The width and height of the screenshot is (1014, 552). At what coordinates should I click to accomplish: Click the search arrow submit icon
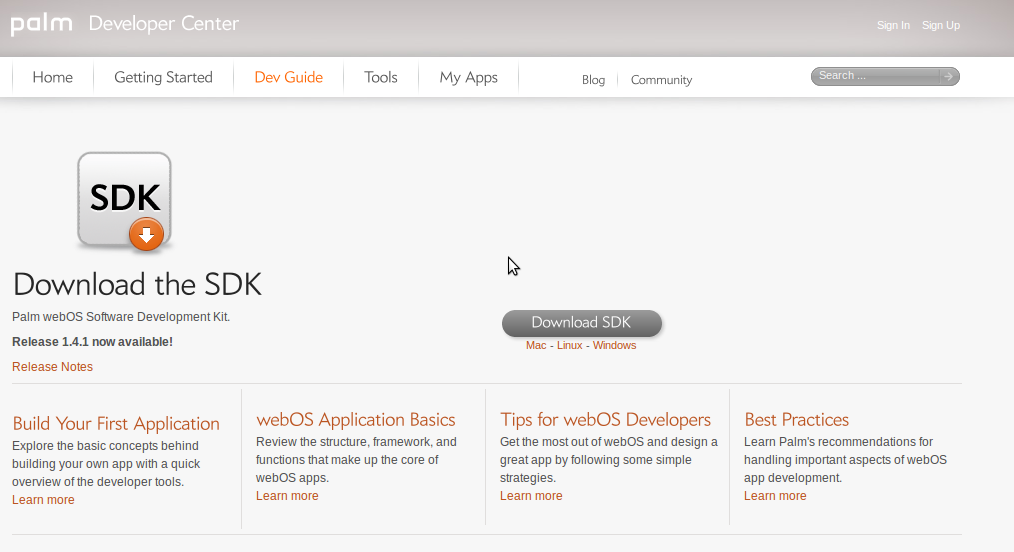point(948,76)
